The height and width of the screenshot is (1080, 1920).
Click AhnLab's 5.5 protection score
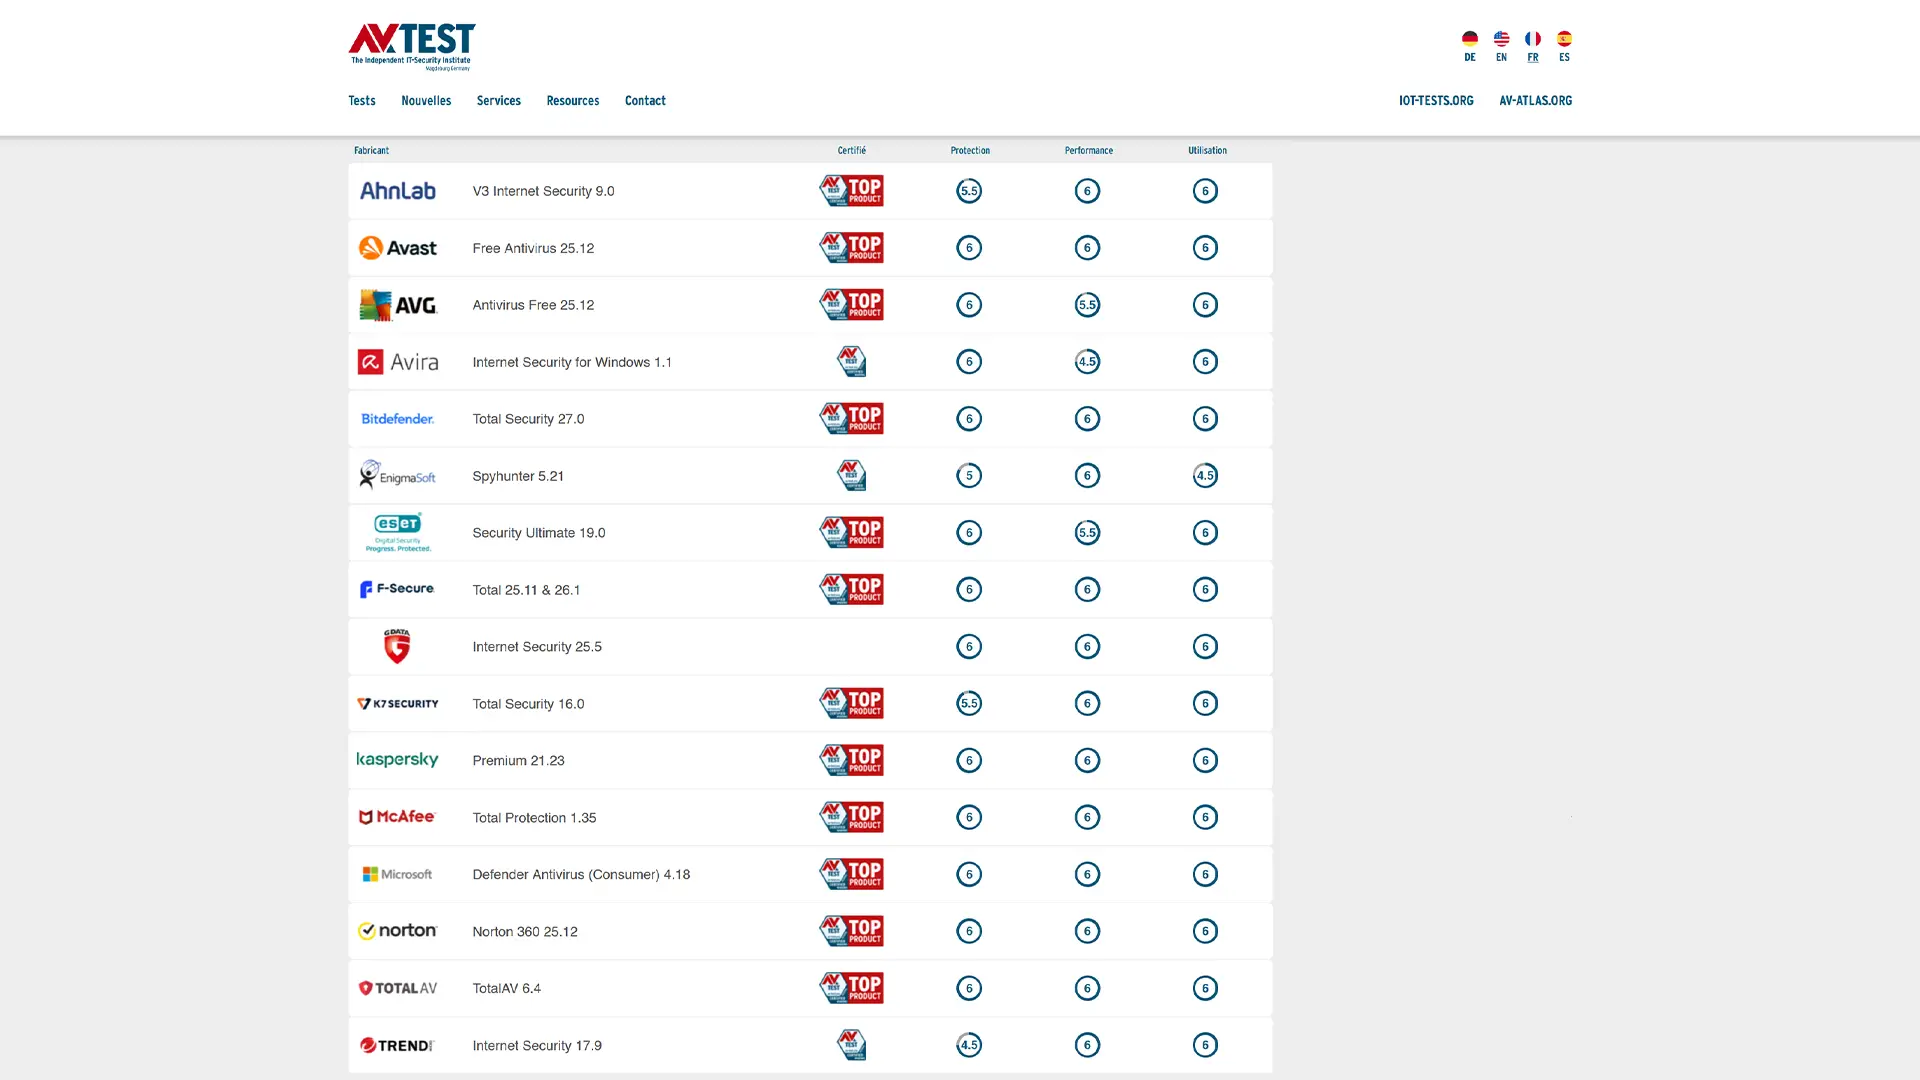click(x=969, y=191)
